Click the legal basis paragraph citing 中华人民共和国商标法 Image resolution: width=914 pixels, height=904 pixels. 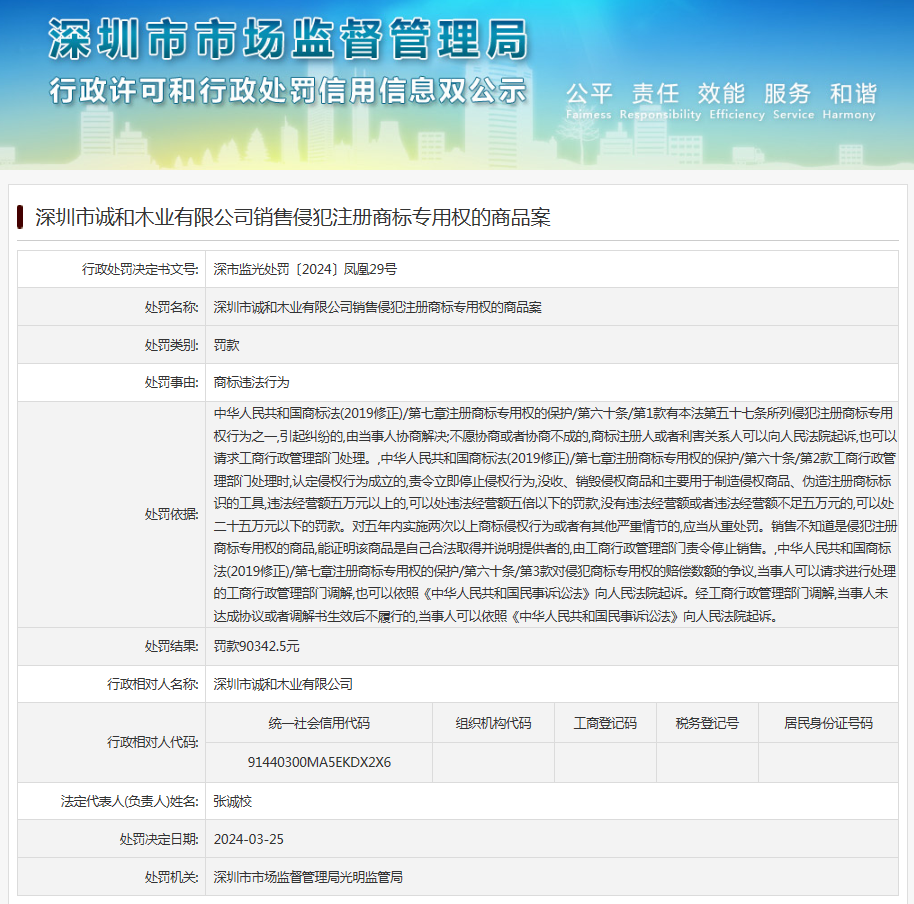coord(555,515)
